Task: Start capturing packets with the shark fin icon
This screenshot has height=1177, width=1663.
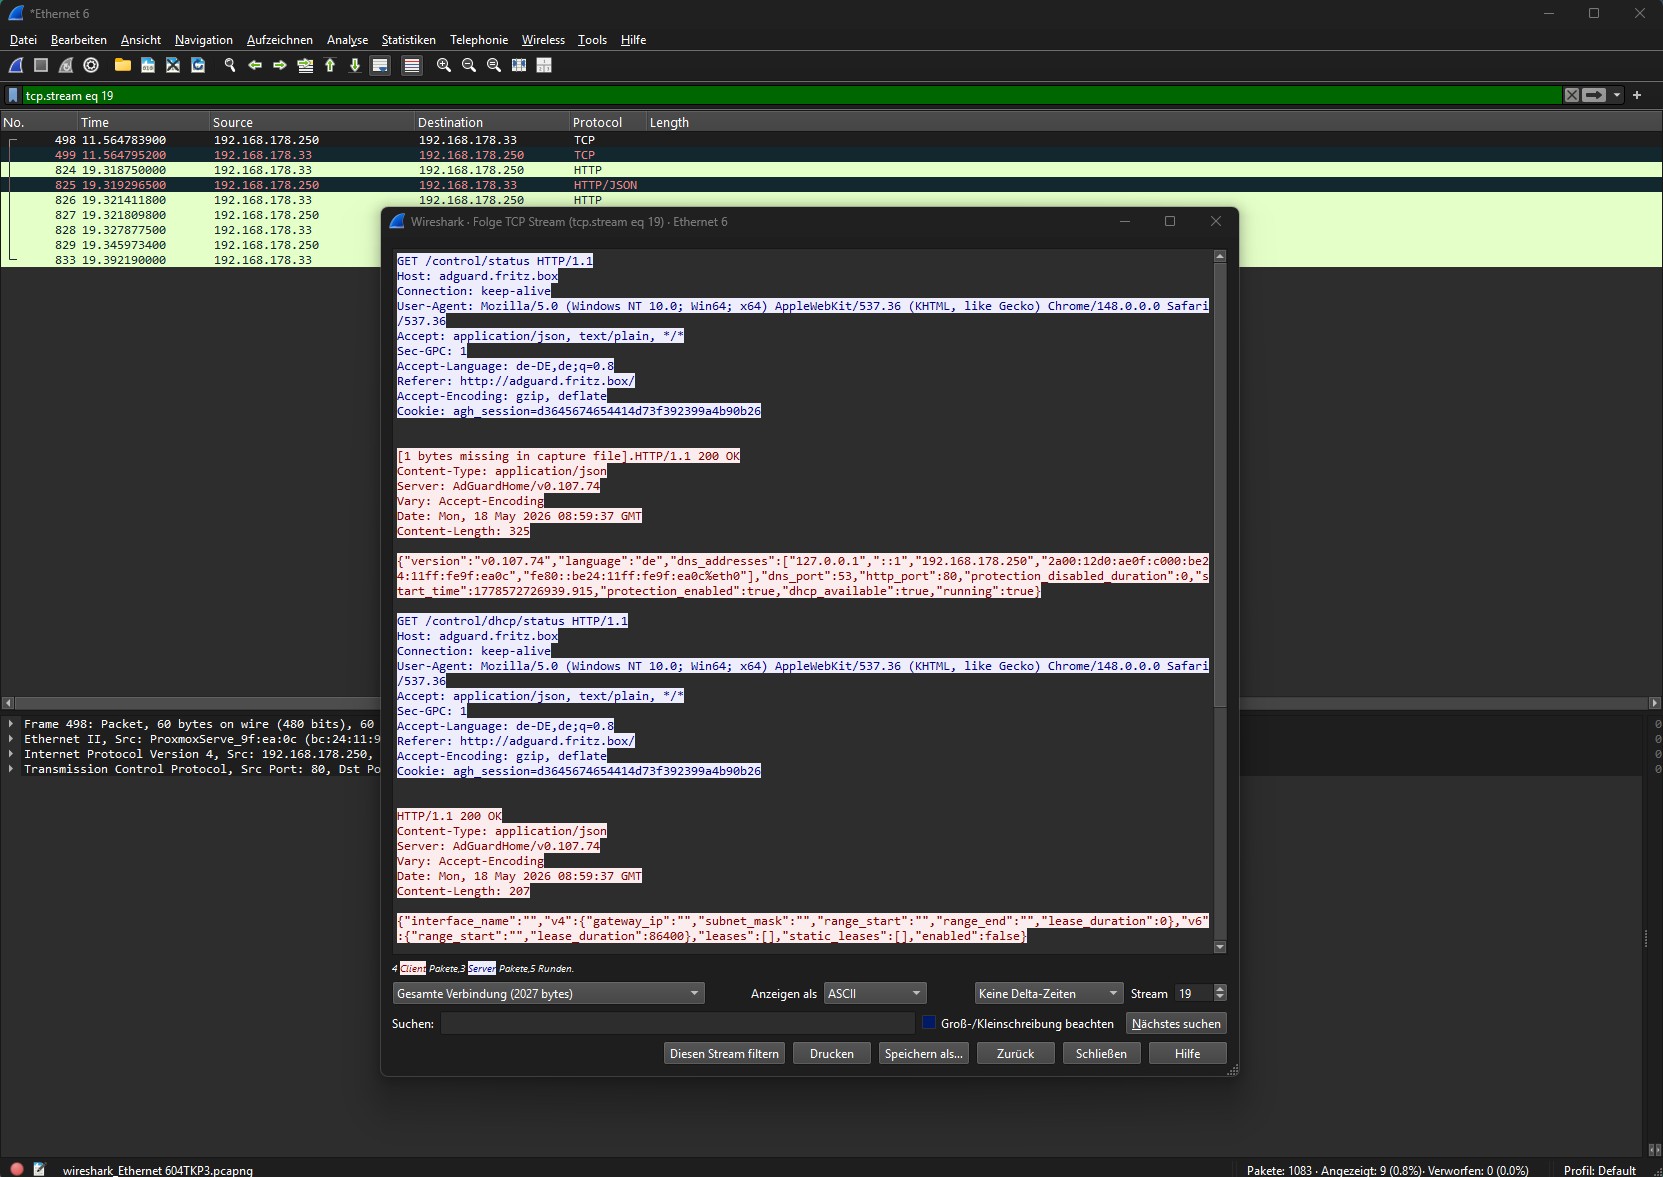Action: 16,65
